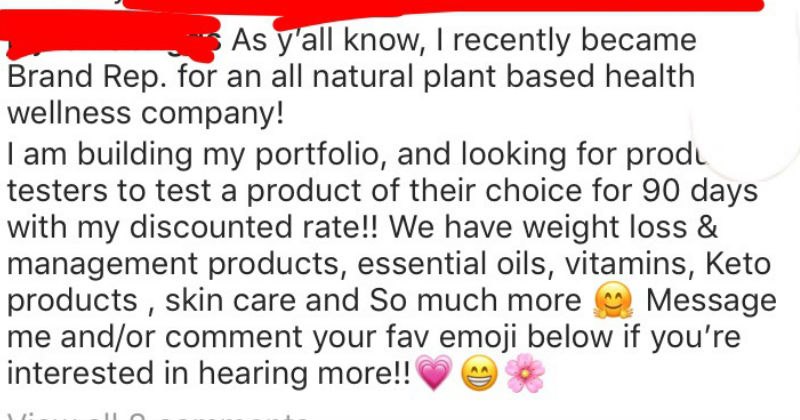This screenshot has height=420, width=800.
Task: Tap the pink growing heart emoji
Action: (x=434, y=373)
